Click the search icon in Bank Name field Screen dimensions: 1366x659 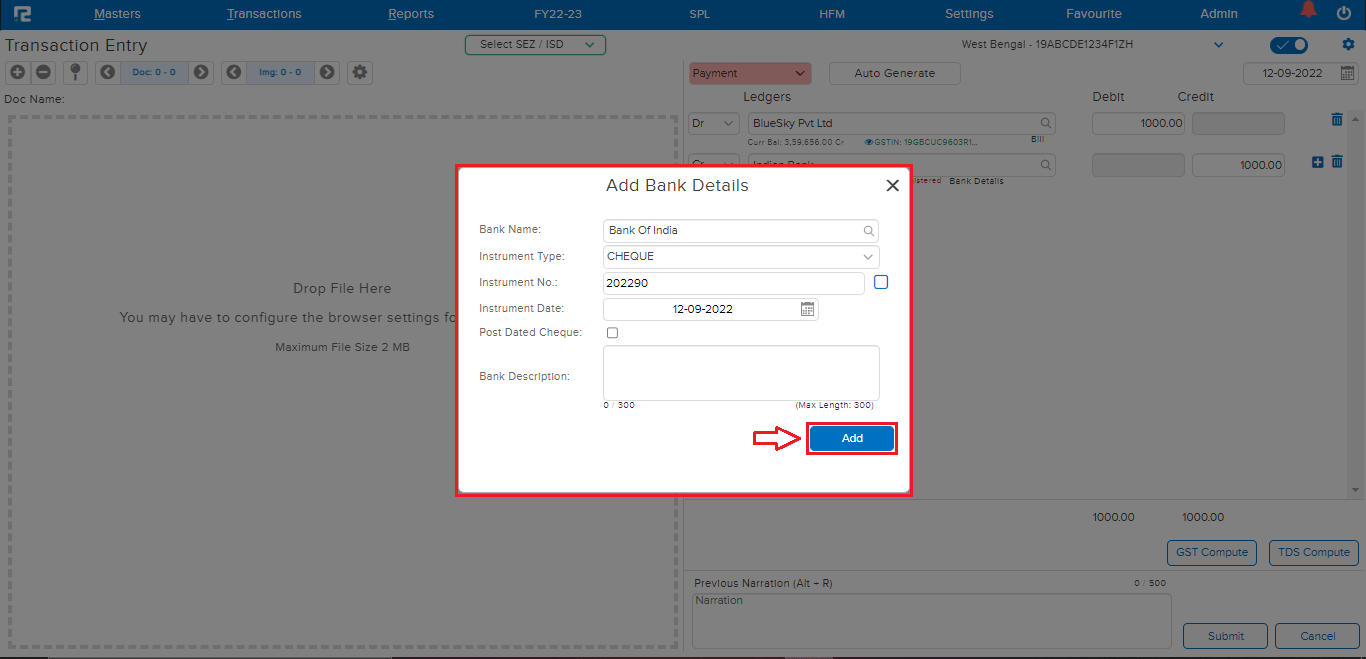(868, 231)
